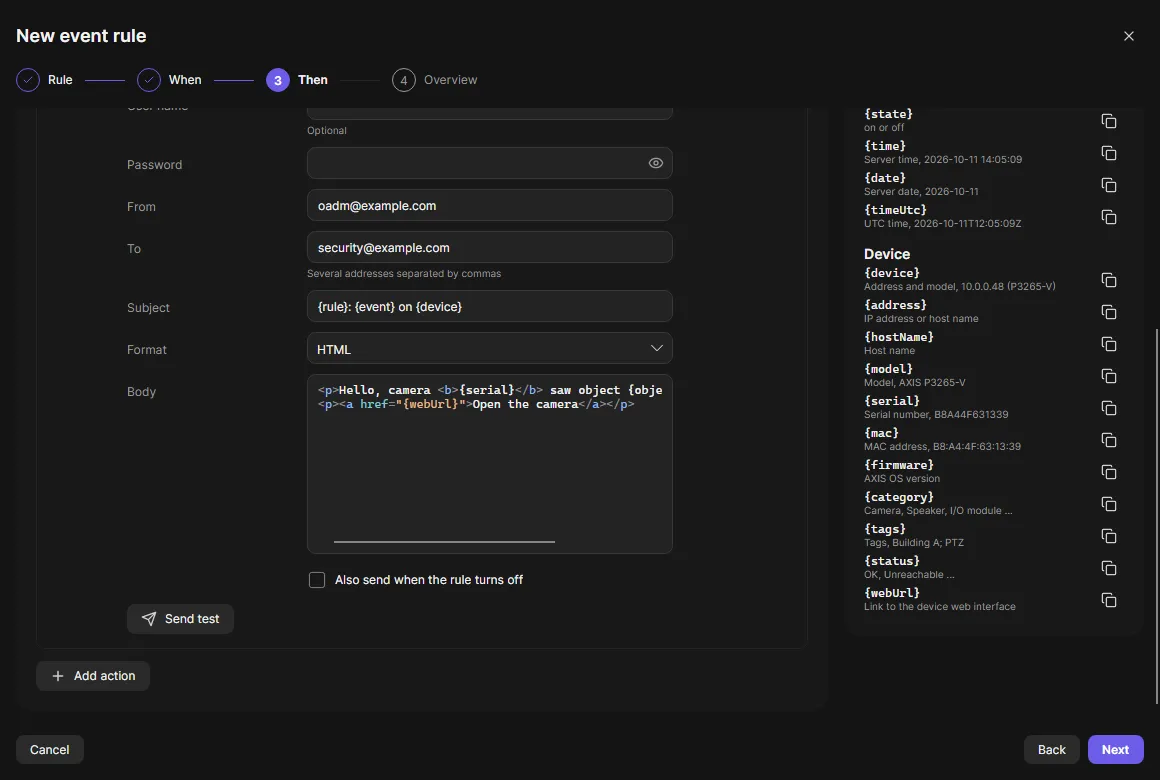Copy the {tags} variable
Screen dimensions: 1160x780
point(1108,536)
